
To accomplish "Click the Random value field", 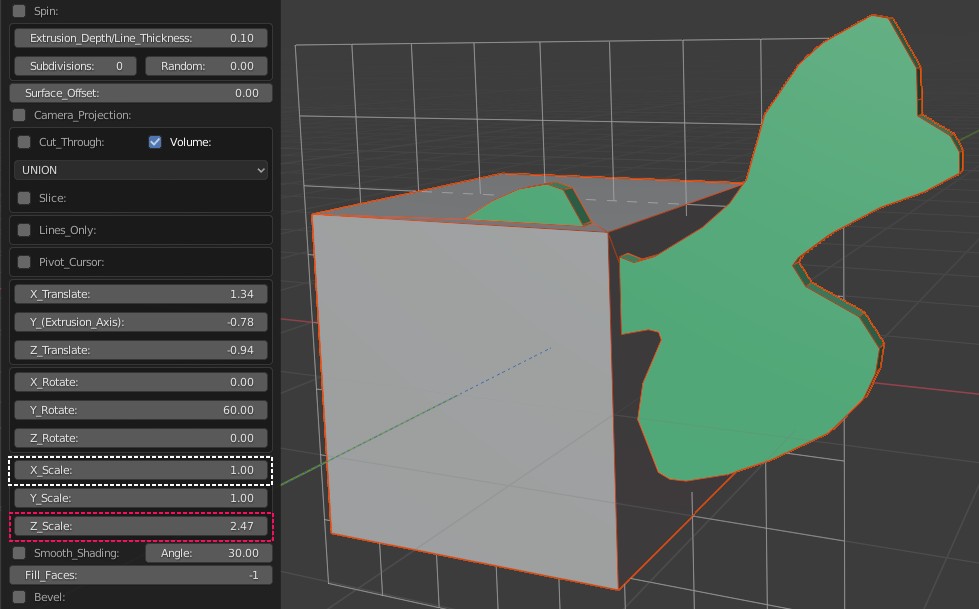I will coord(207,66).
